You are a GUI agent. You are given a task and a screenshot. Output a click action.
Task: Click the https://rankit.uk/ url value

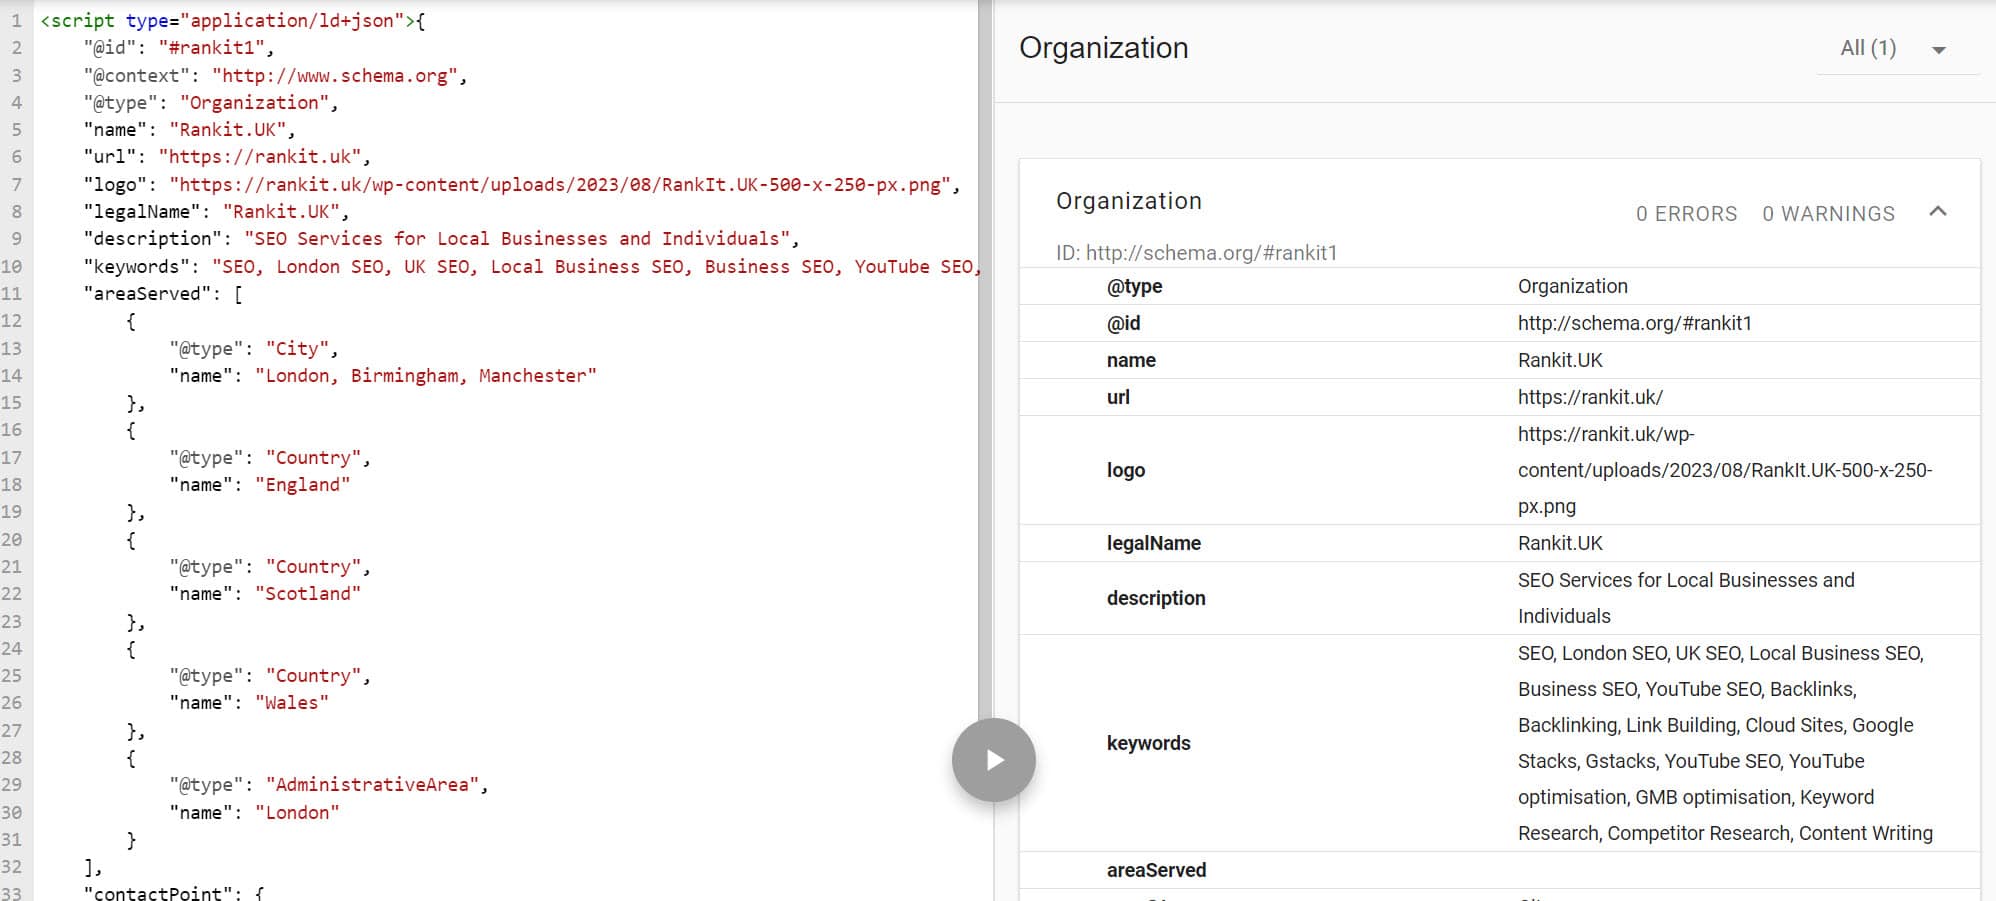pos(1590,397)
